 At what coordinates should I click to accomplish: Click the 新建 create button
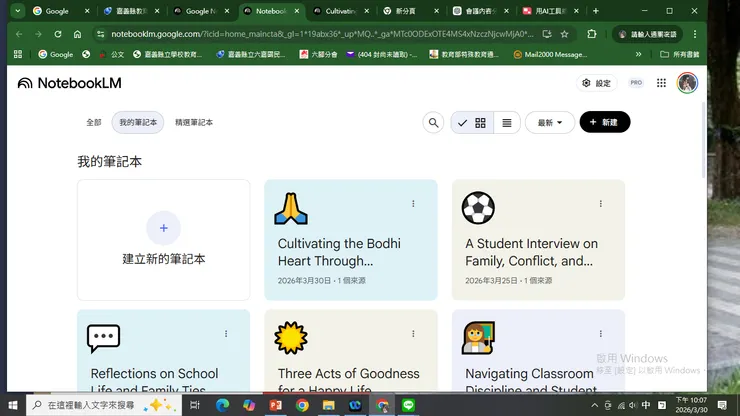tap(605, 122)
